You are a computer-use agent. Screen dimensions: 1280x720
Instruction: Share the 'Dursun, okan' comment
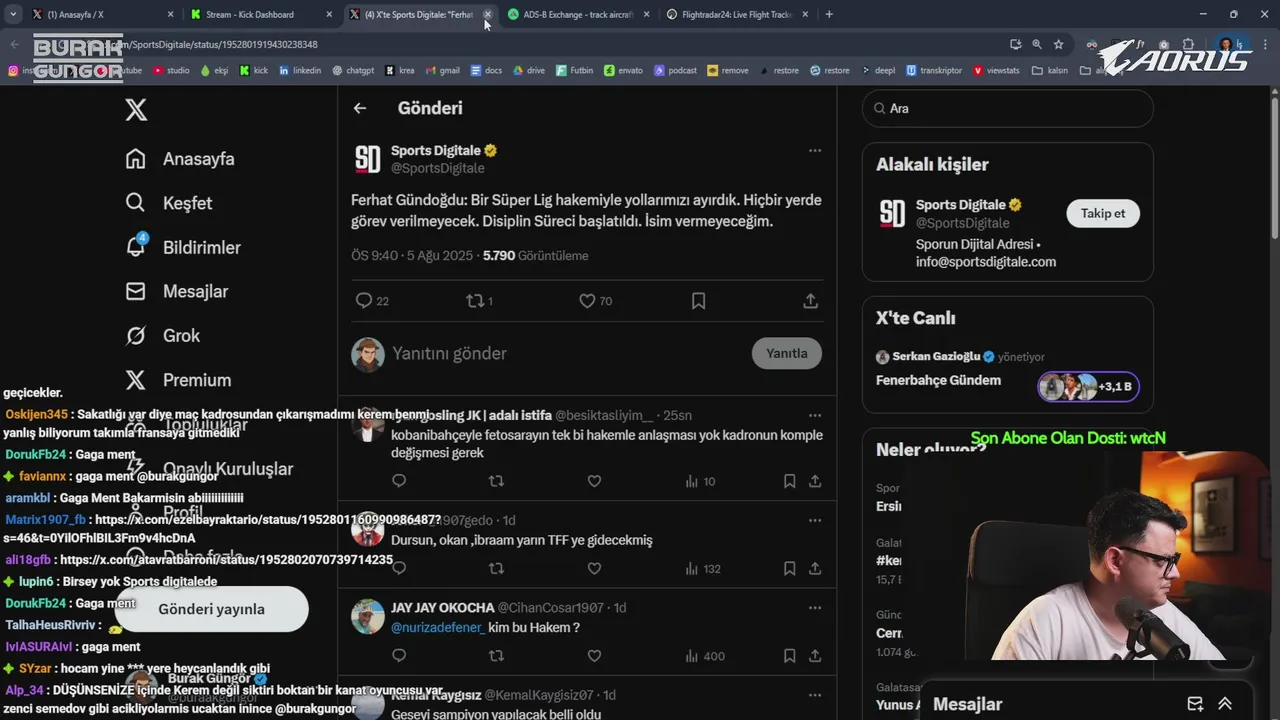tap(815, 568)
